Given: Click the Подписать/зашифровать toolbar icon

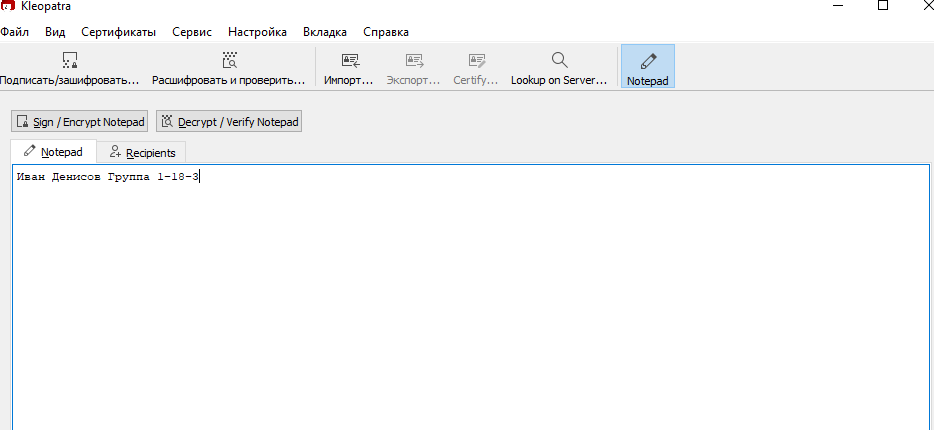Looking at the screenshot, I should point(70,60).
